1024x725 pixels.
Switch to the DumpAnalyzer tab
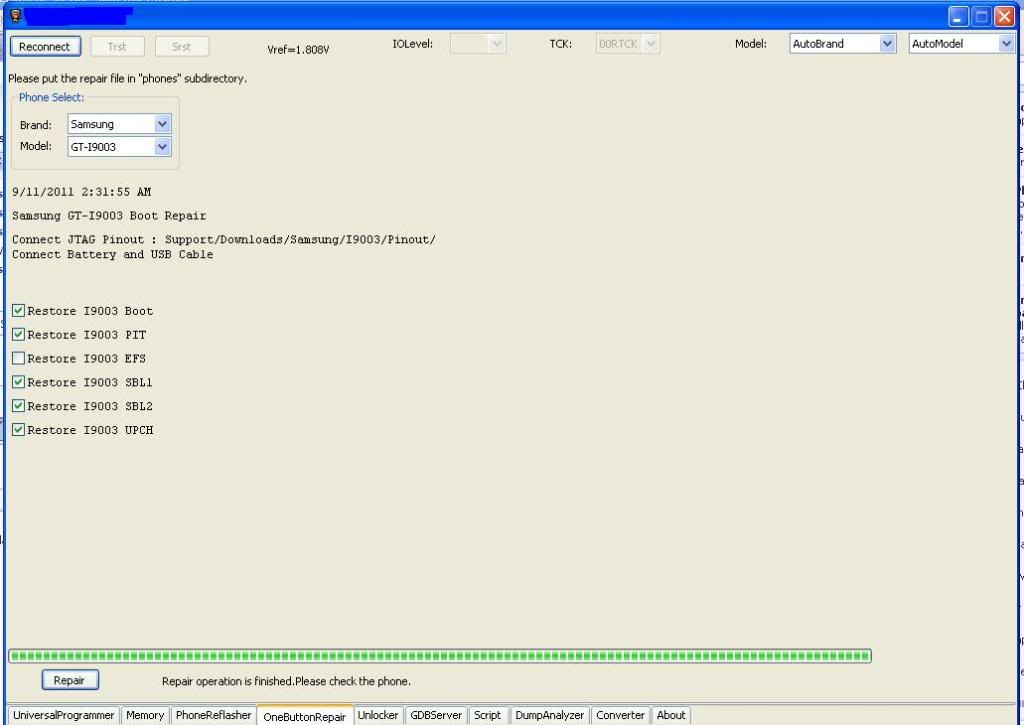click(x=550, y=715)
